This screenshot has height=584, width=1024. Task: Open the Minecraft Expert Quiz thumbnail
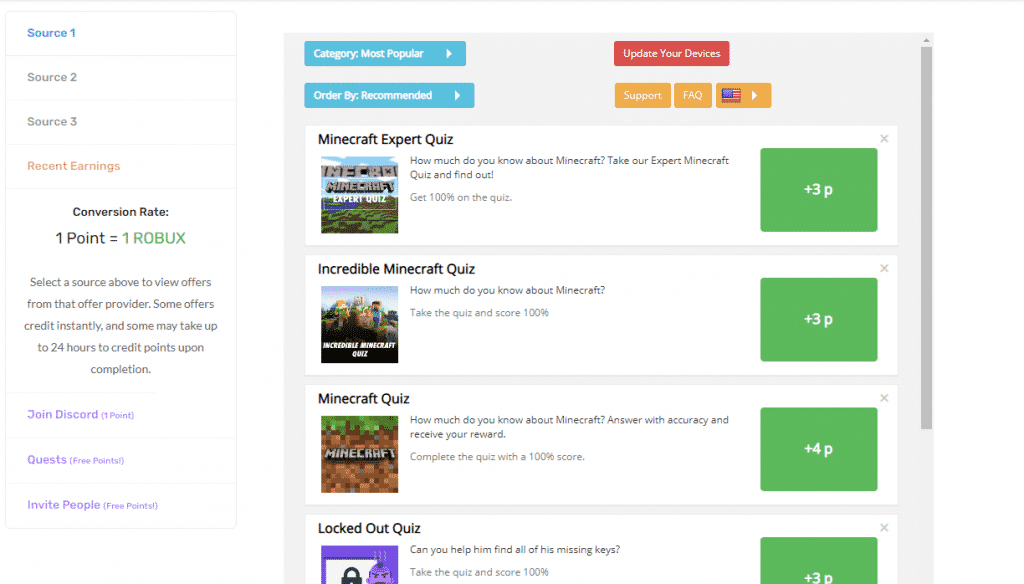359,194
